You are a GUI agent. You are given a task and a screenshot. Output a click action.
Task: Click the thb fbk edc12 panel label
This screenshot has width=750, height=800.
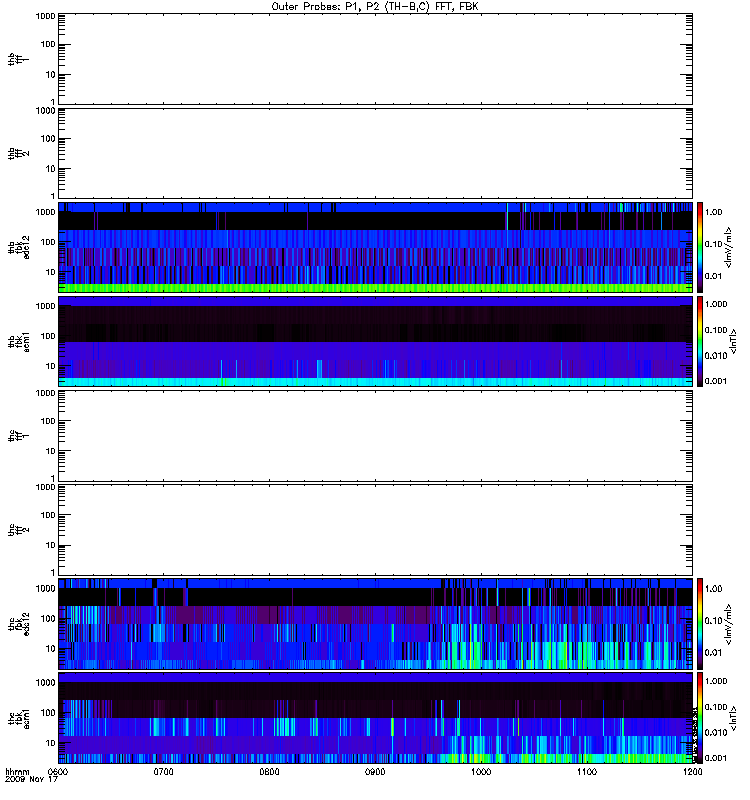pos(19,247)
